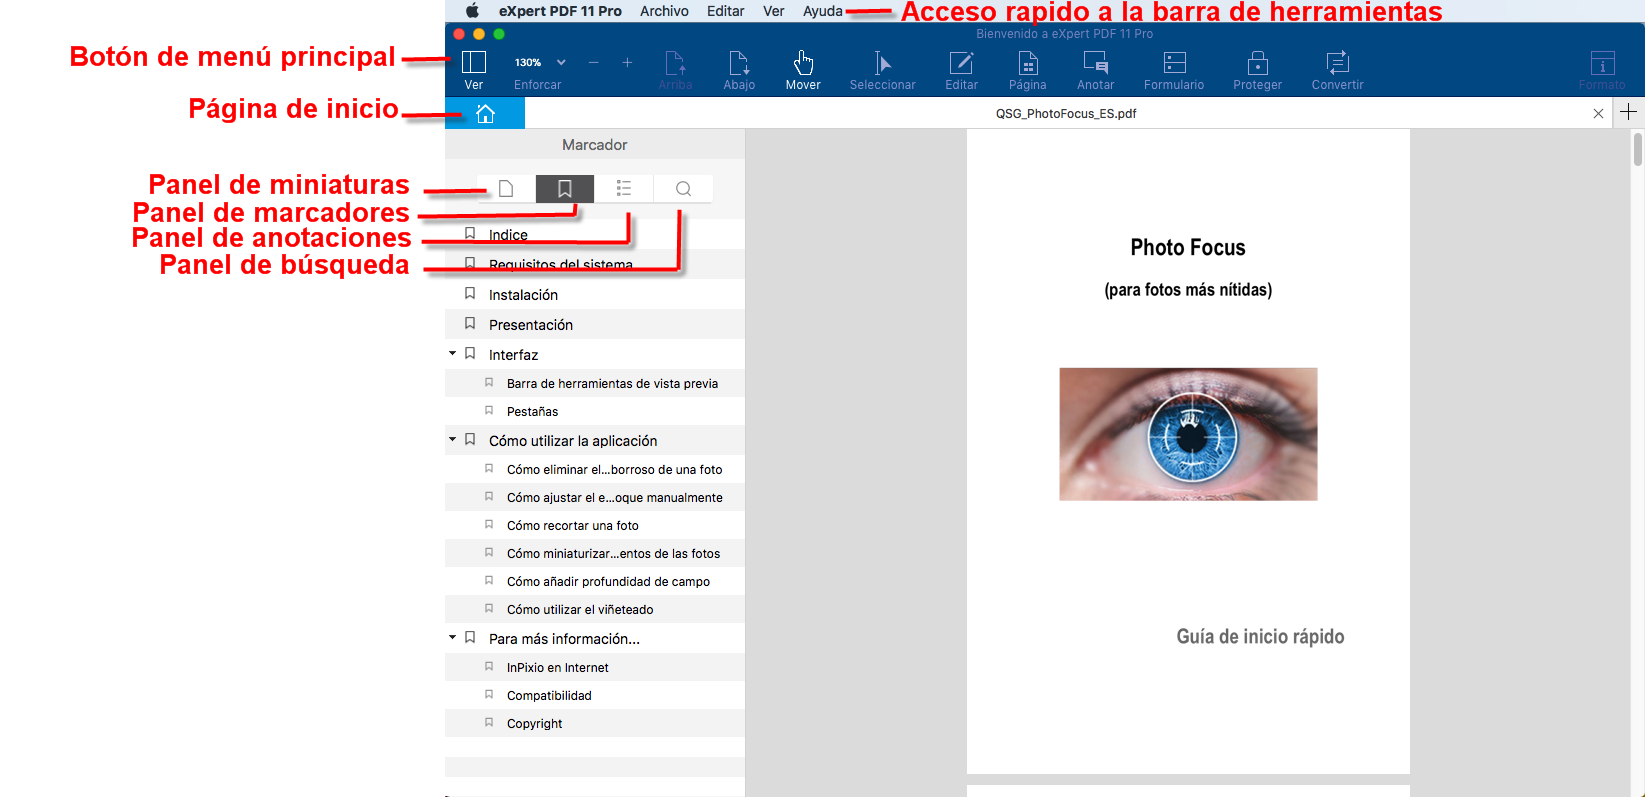Click the eye photo in document
1645x797 pixels.
(x=1188, y=434)
